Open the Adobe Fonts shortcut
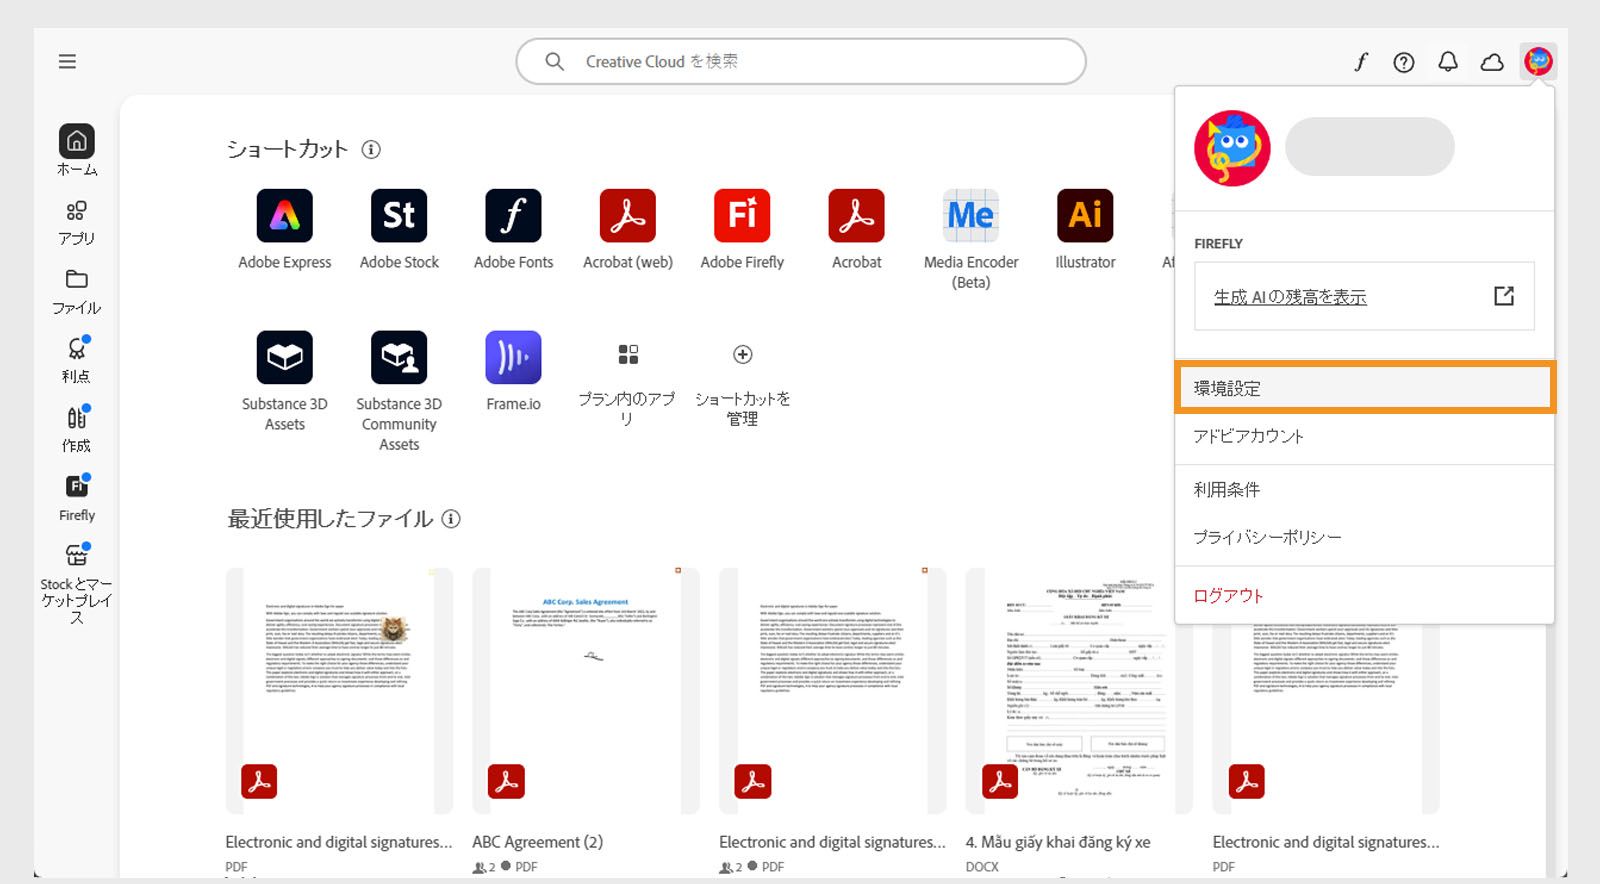The width and height of the screenshot is (1600, 884). pos(513,229)
